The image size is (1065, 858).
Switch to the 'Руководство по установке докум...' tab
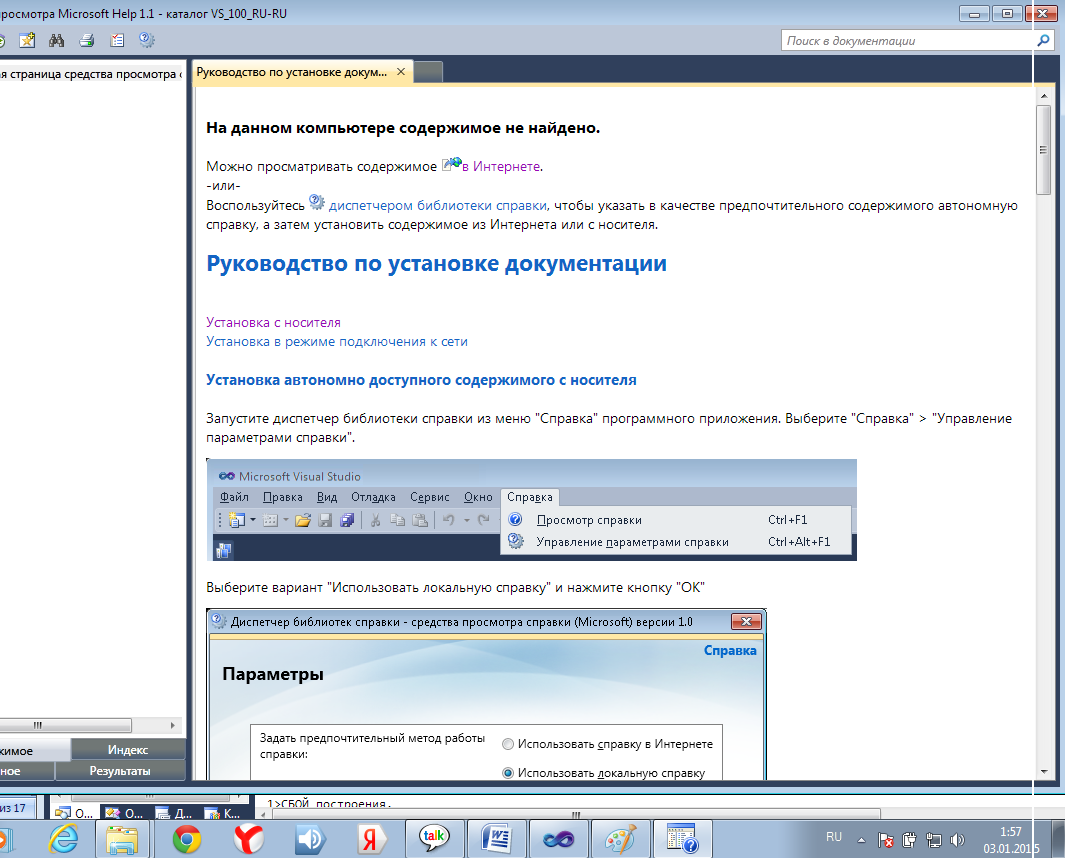click(292, 72)
